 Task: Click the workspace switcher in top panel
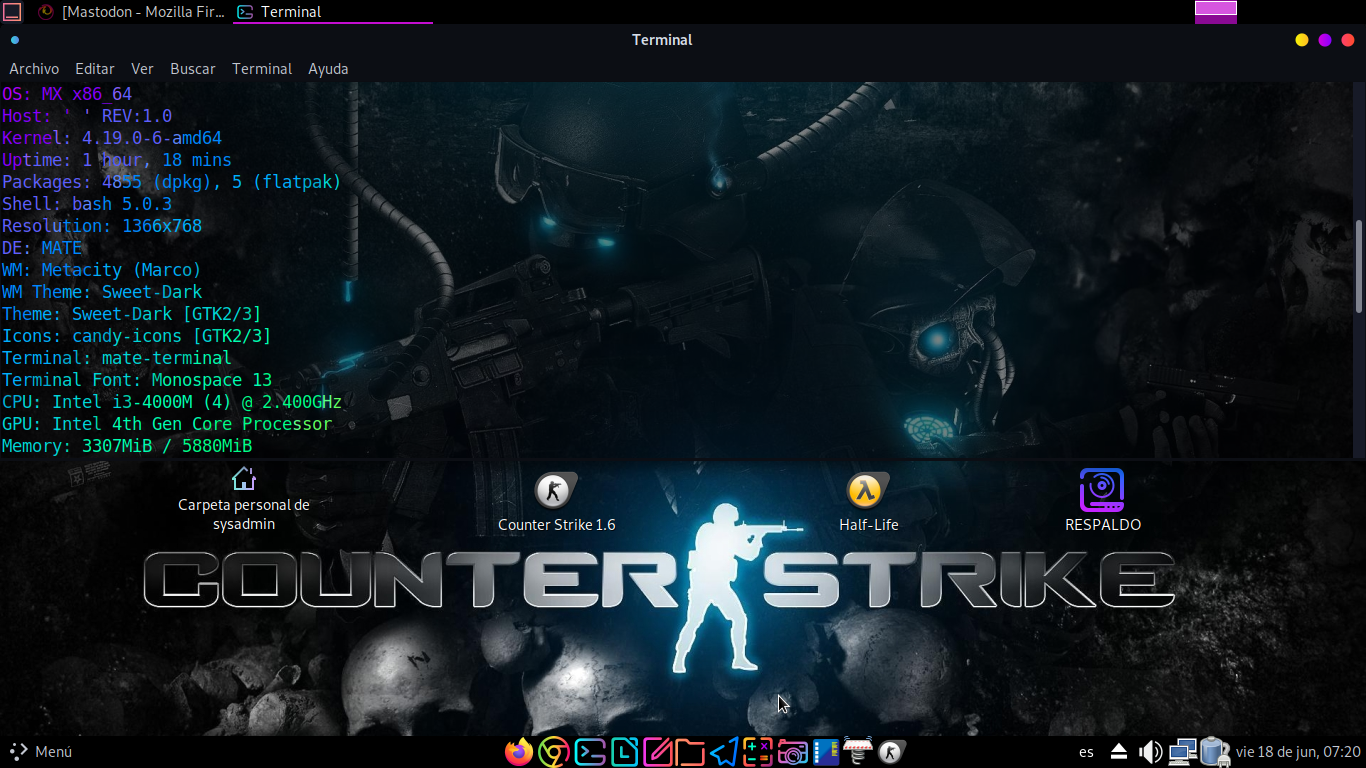click(x=1216, y=12)
